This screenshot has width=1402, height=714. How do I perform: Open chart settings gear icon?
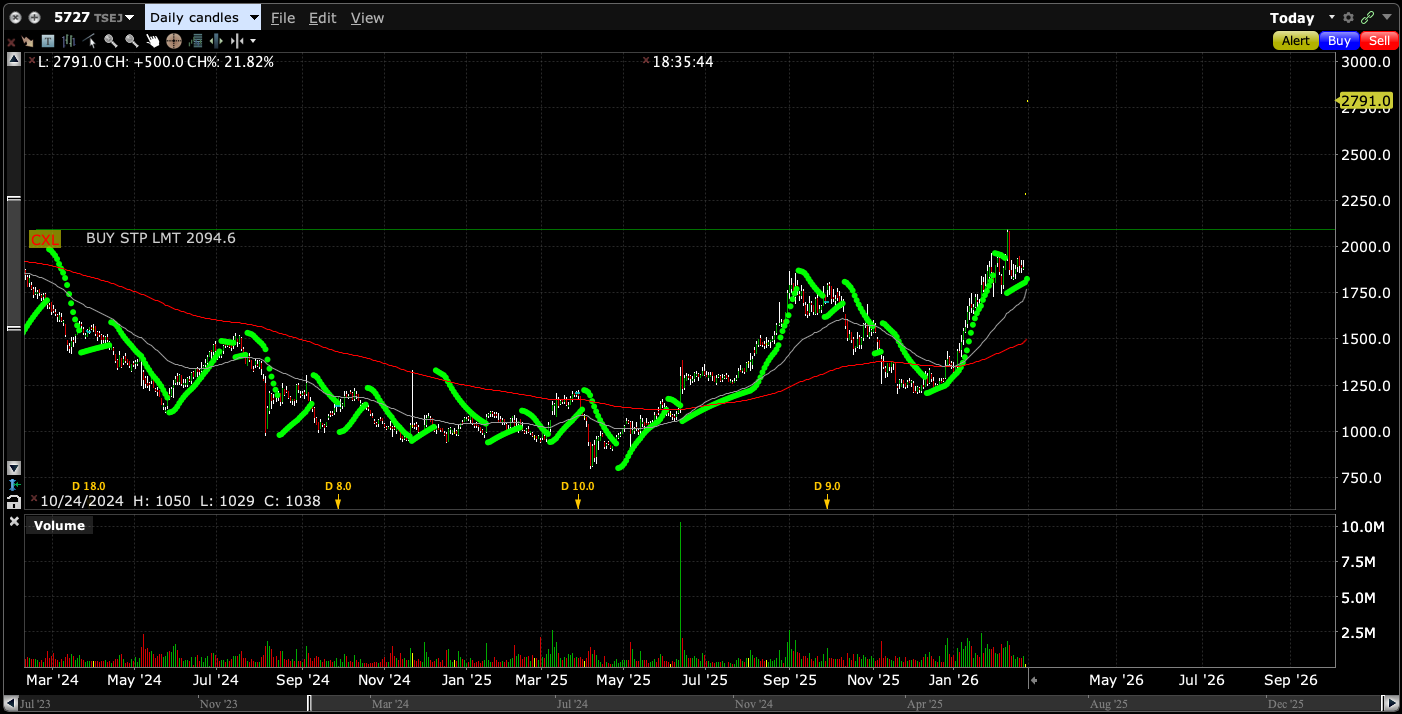[x=1348, y=18]
